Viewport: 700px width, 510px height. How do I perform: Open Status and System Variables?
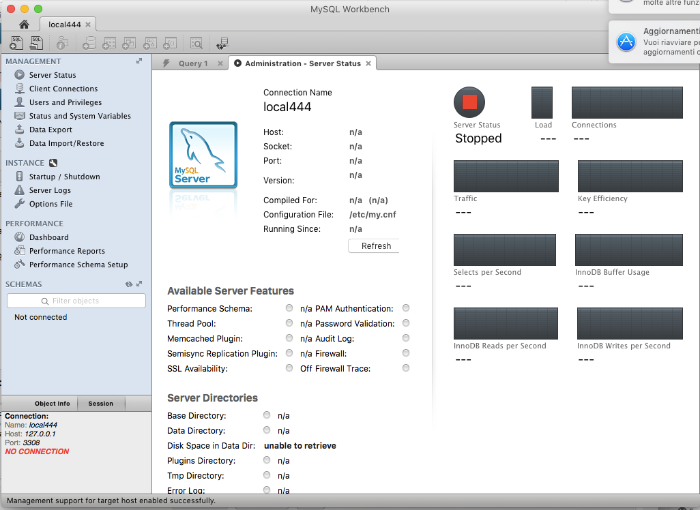tap(80, 116)
